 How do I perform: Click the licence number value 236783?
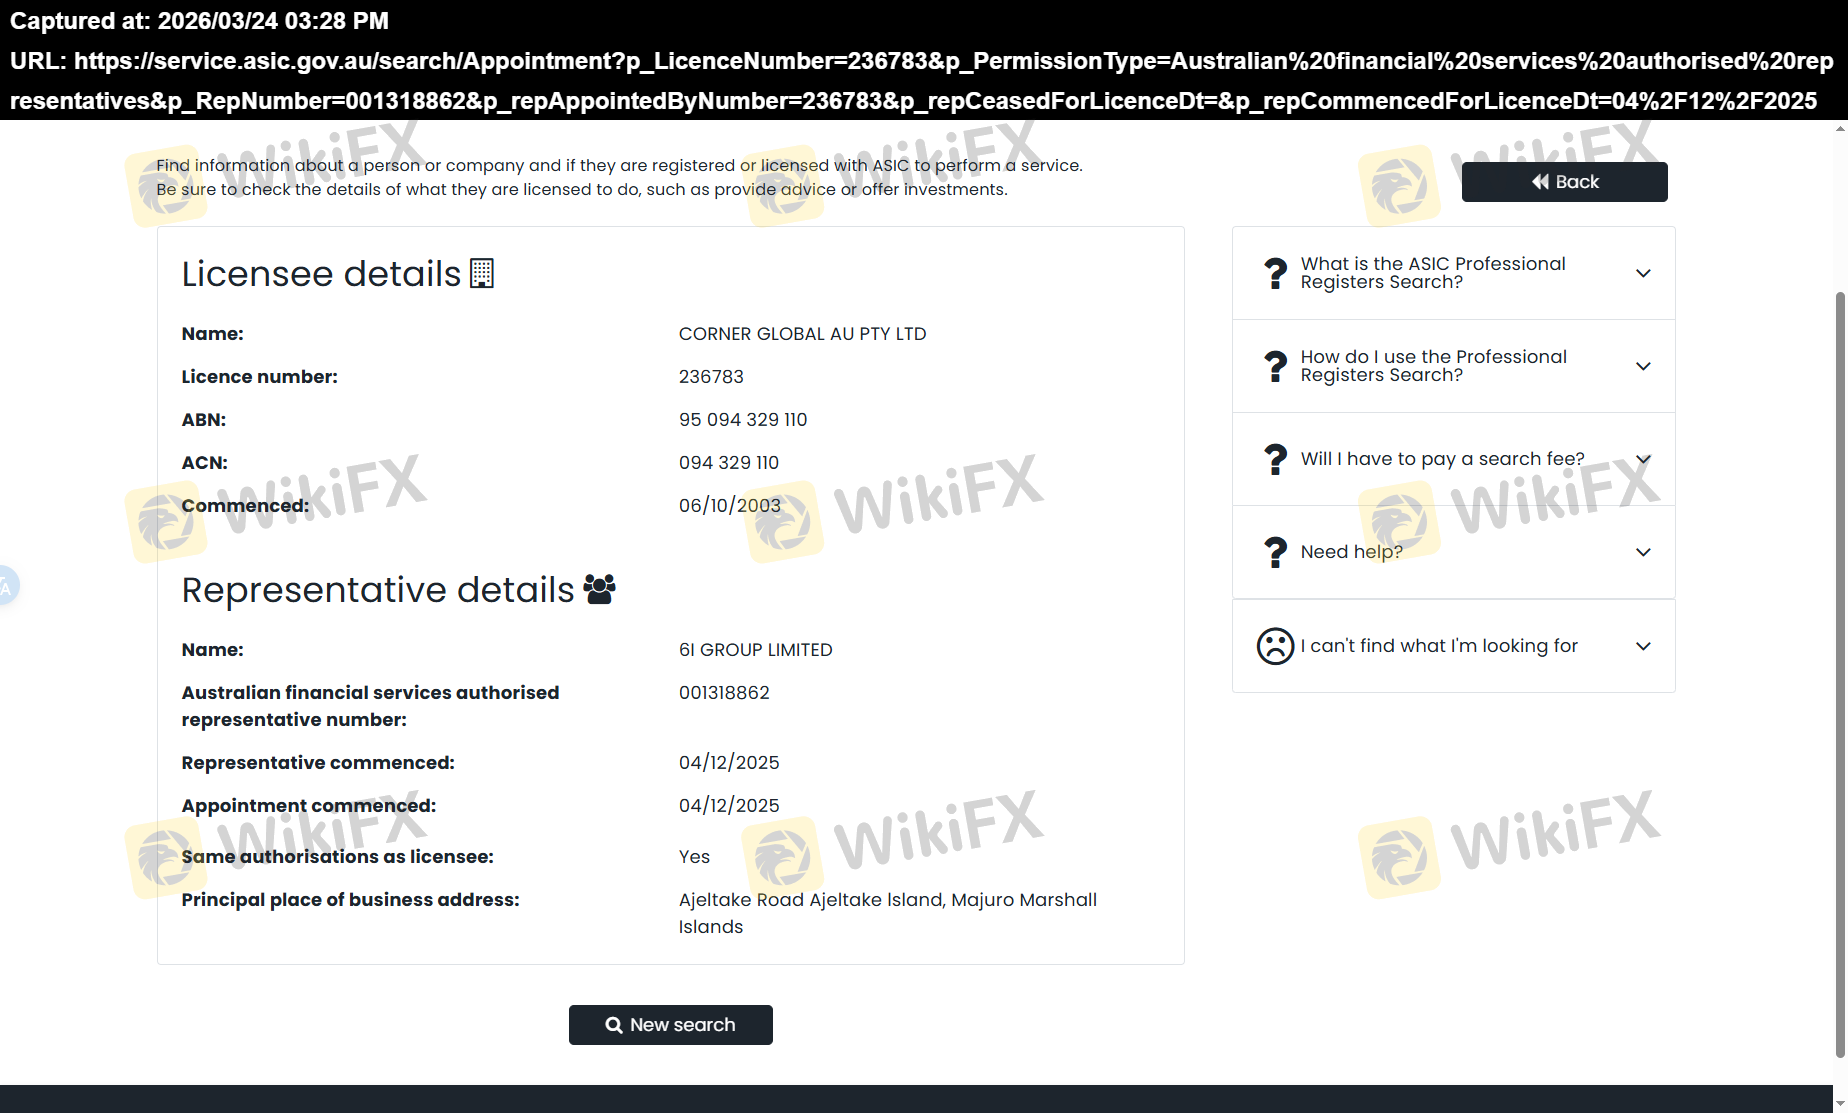pos(711,377)
